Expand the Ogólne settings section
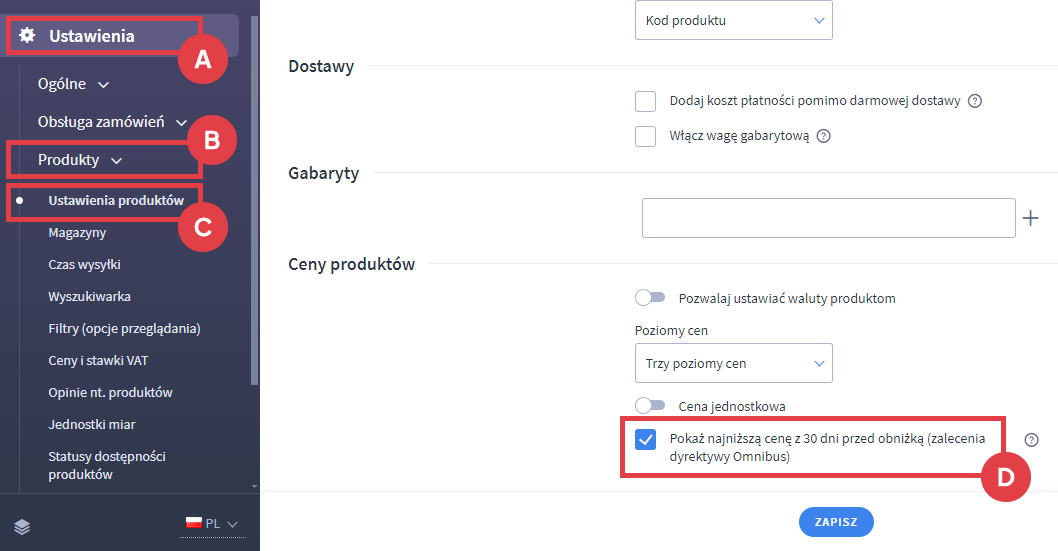 (x=73, y=85)
